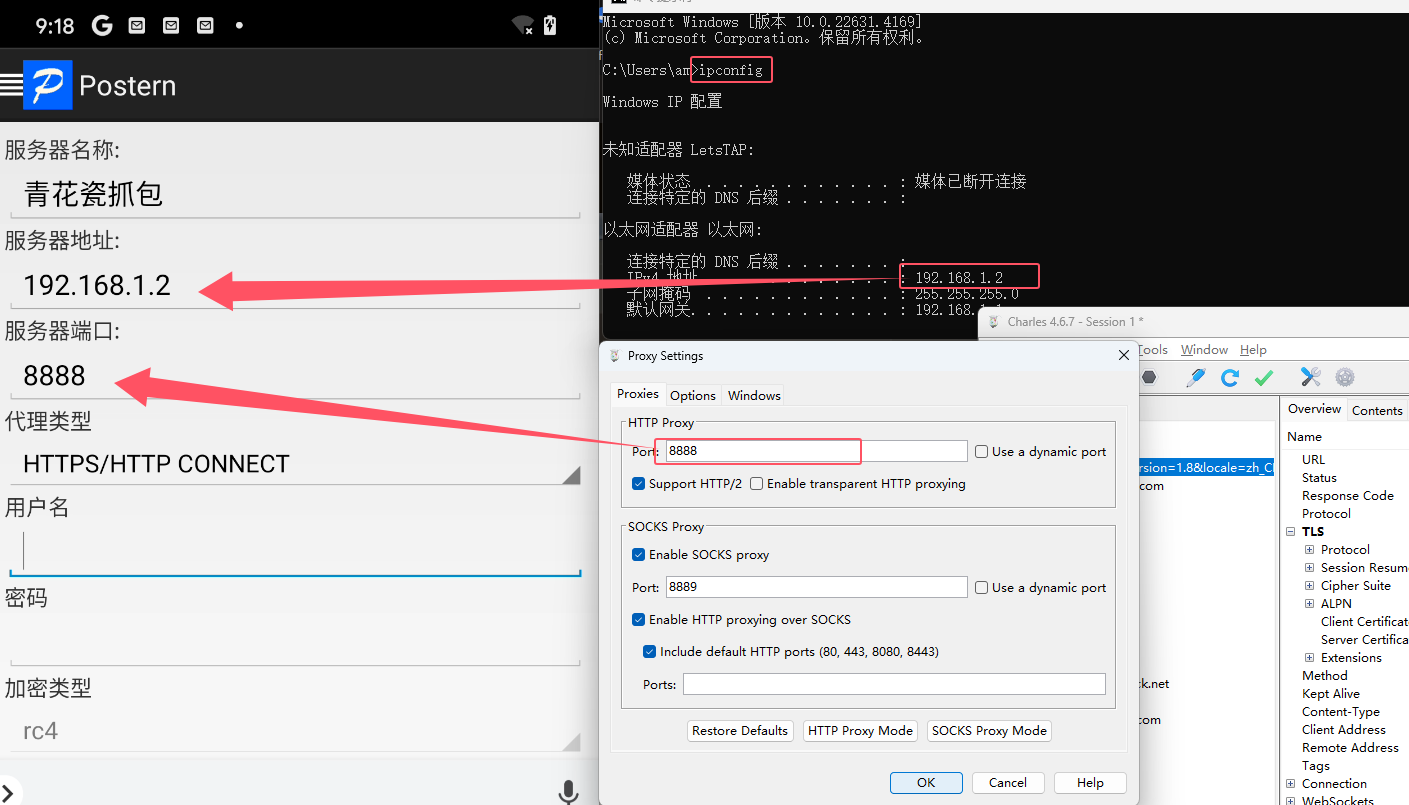This screenshot has width=1409, height=805.
Task: Select the Content-Type row
Action: coord(1340,712)
